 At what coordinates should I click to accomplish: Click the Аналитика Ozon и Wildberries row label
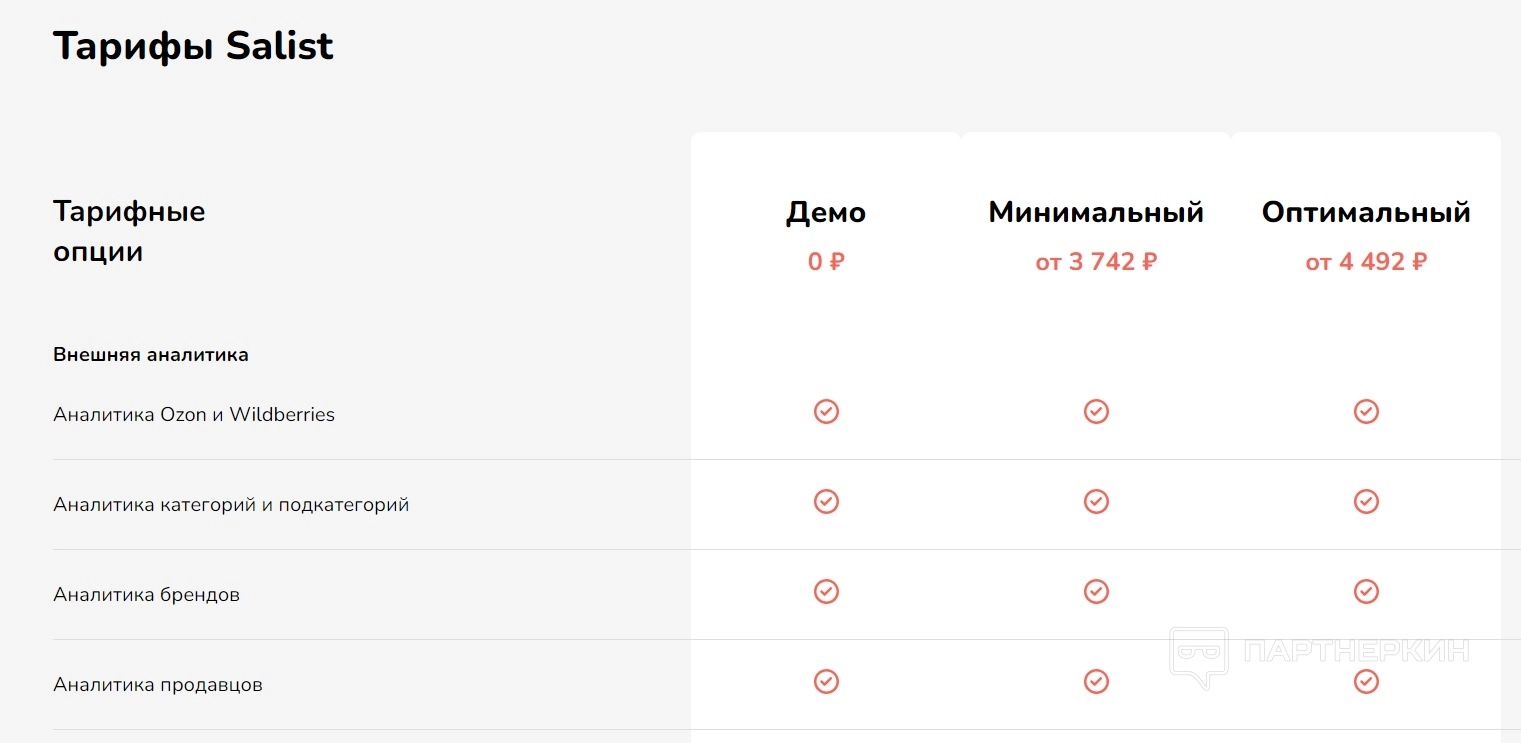pyautogui.click(x=194, y=414)
